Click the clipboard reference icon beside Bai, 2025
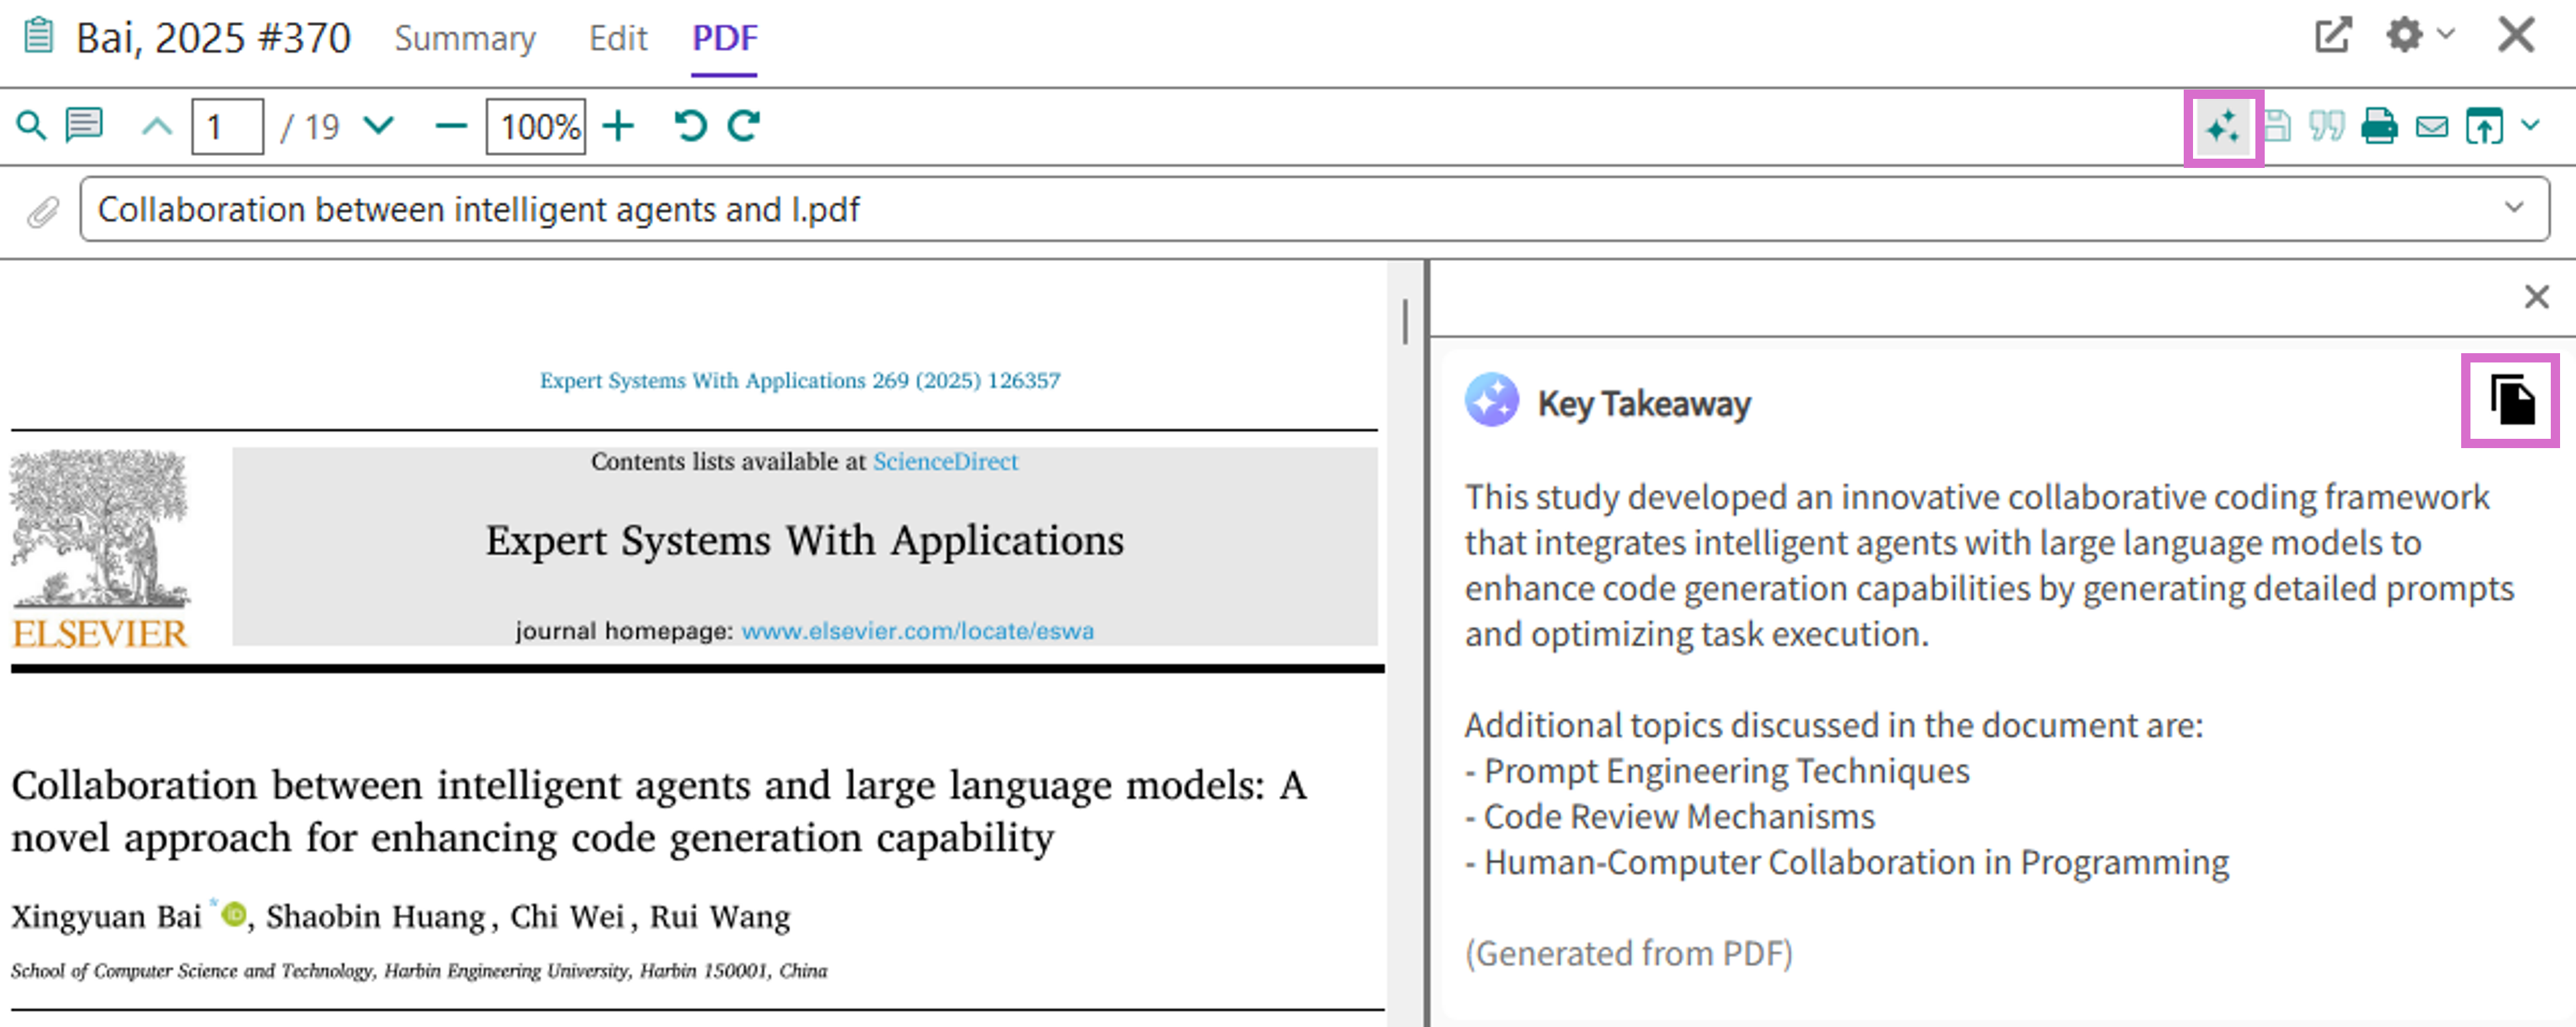The width and height of the screenshot is (2576, 1027). click(38, 36)
